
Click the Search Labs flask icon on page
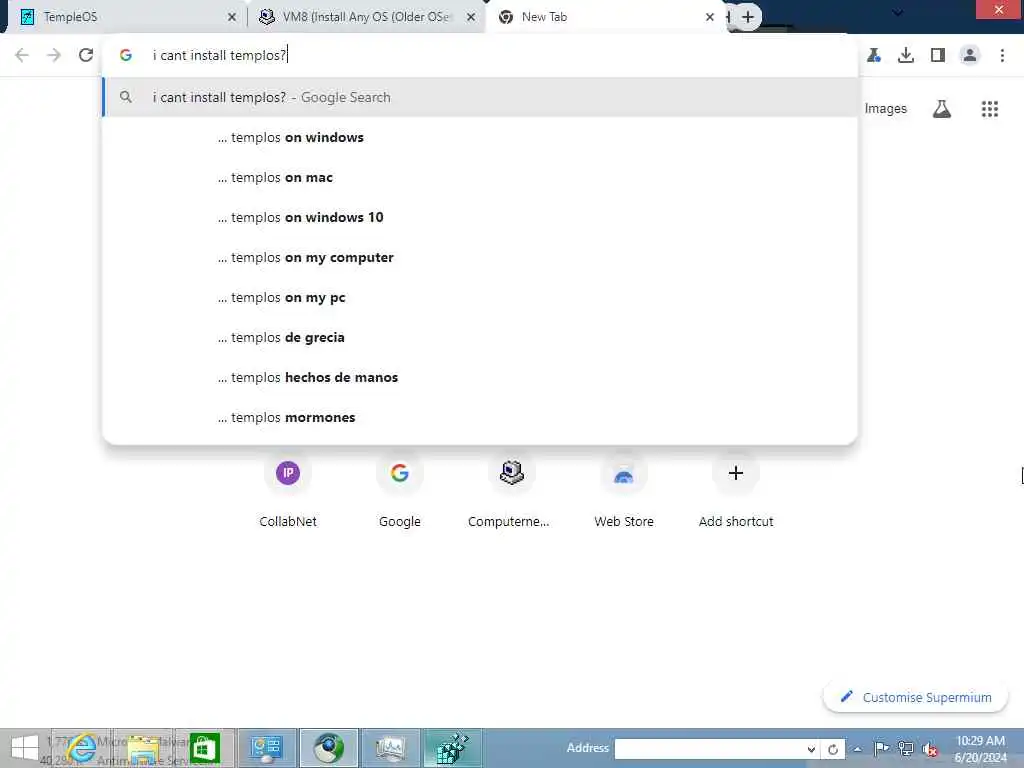[x=942, y=109]
